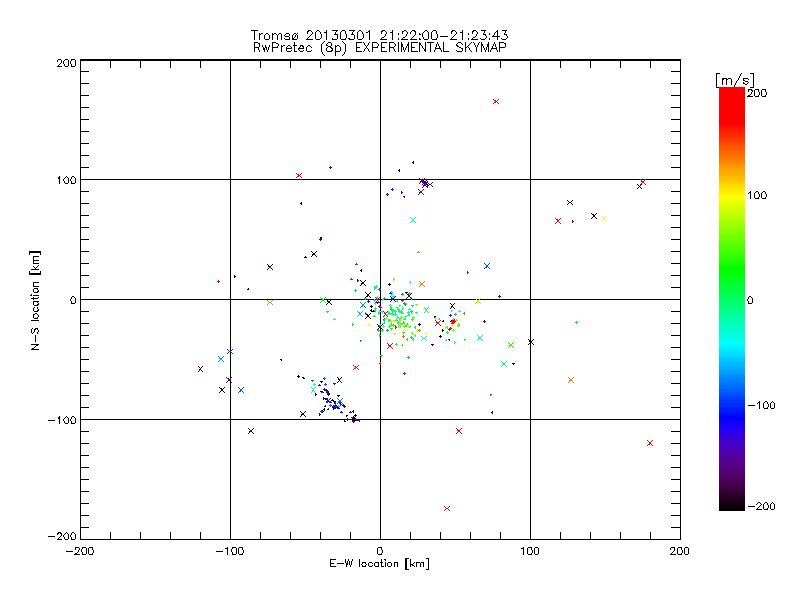
Task: Click the E-W axis tick label '200'
Action: pos(680,551)
